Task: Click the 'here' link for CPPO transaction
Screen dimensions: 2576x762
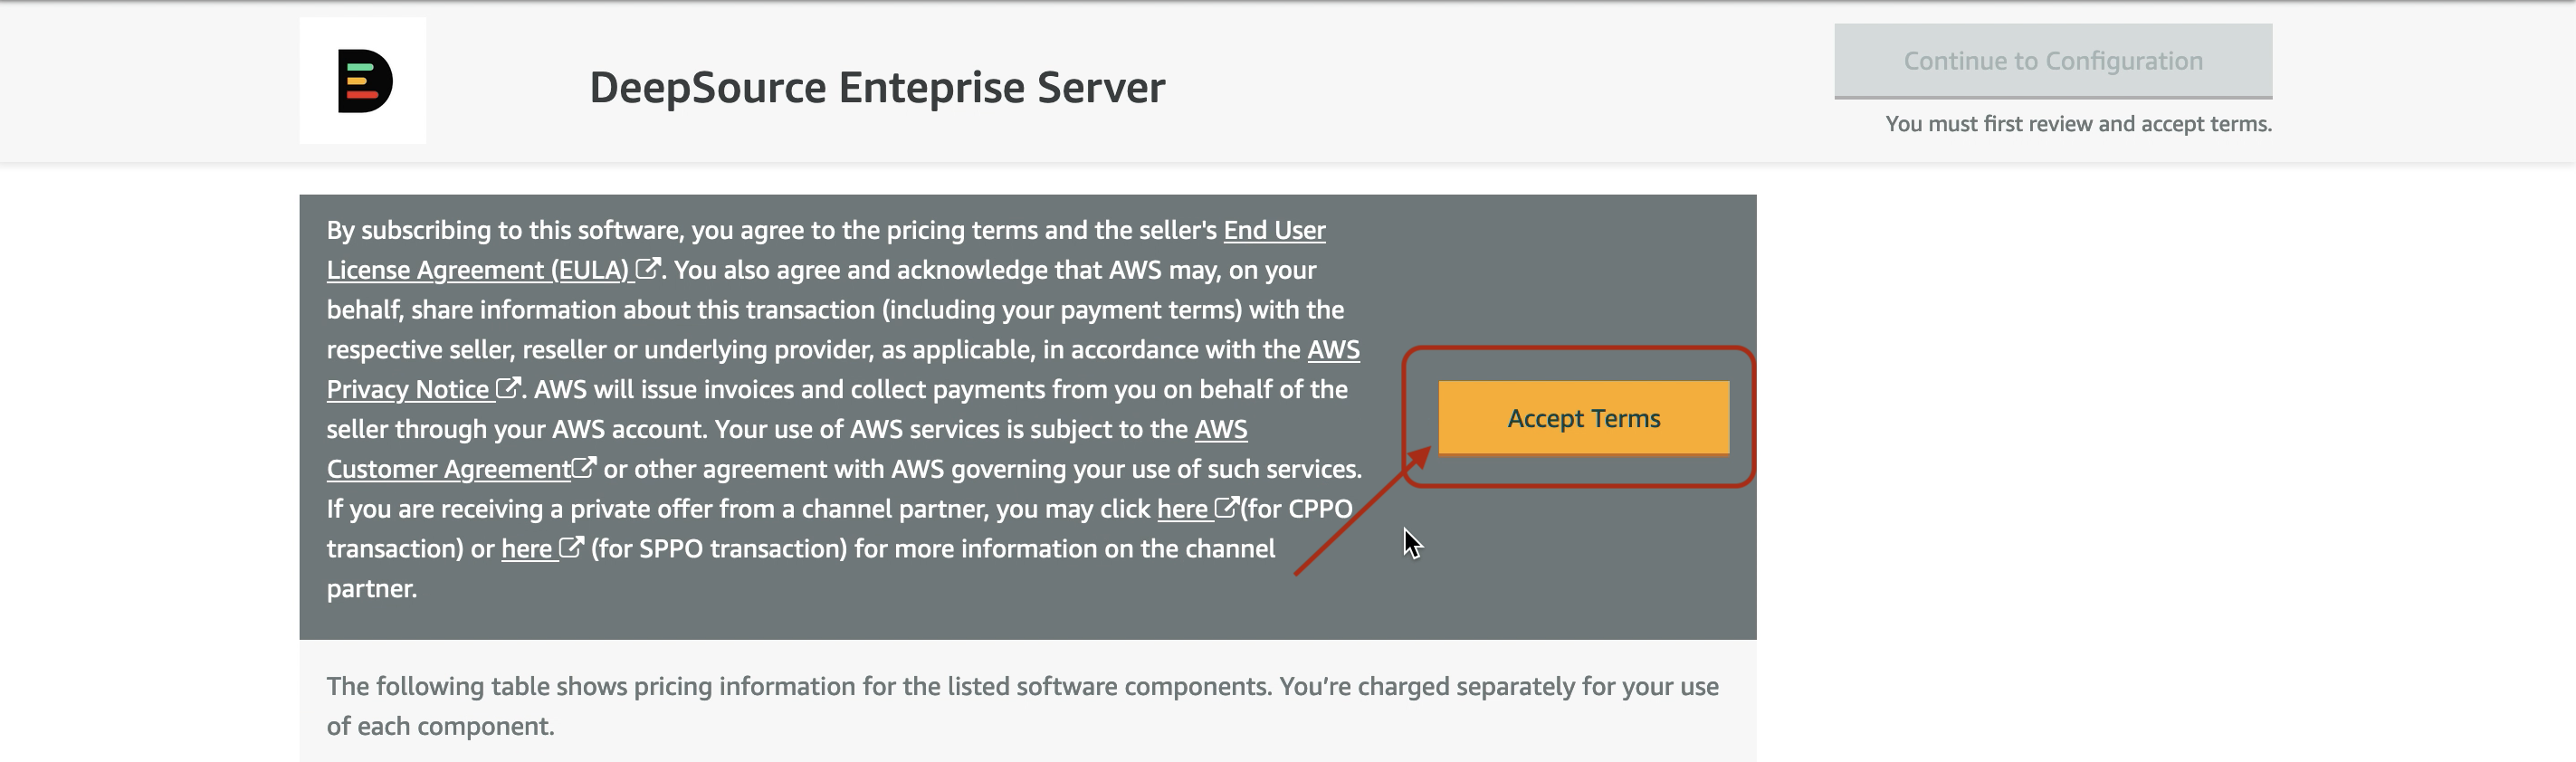Action: coord(1183,509)
